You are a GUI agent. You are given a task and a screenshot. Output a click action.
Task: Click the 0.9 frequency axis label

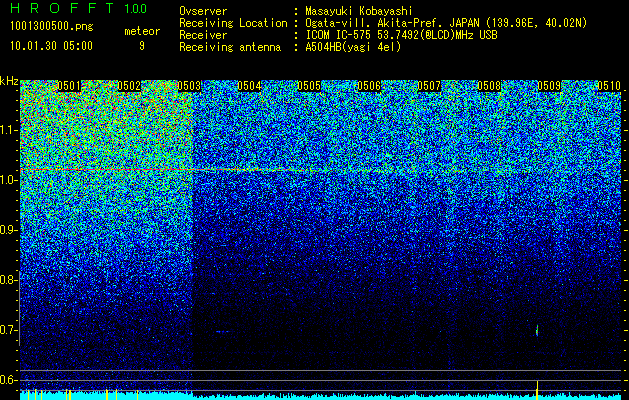(x=8, y=230)
